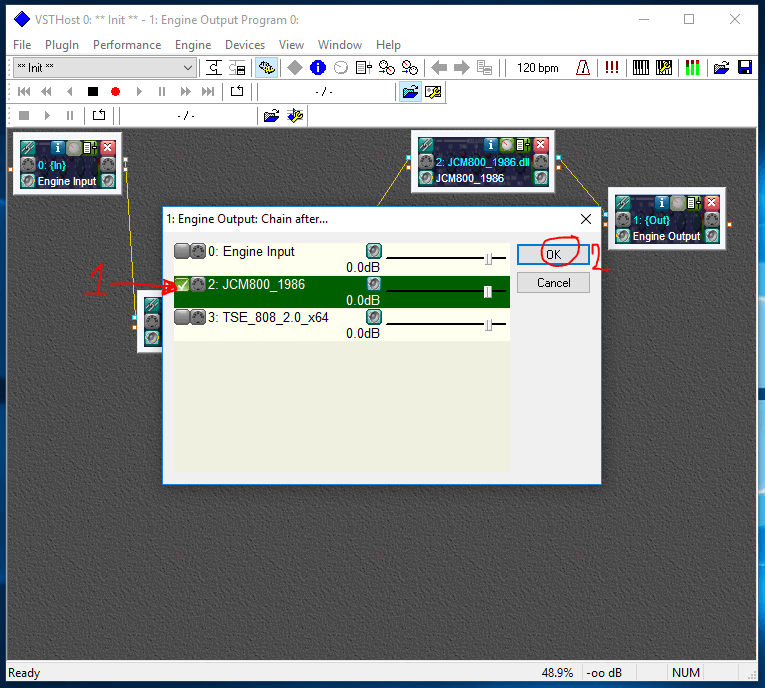This screenshot has width=765, height=688.
Task: Open info on the 1: {Out} Engine Output node
Action: pyautogui.click(x=662, y=202)
